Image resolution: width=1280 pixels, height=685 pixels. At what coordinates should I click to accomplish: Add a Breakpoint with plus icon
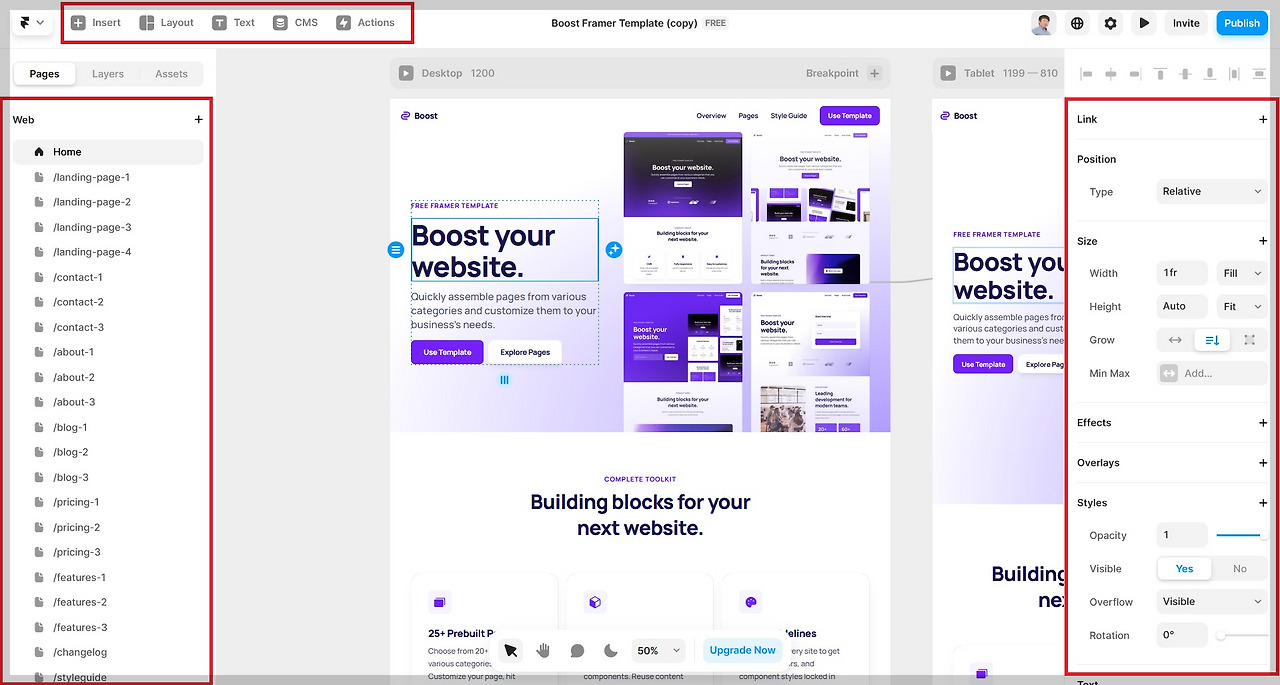pyautogui.click(x=874, y=73)
